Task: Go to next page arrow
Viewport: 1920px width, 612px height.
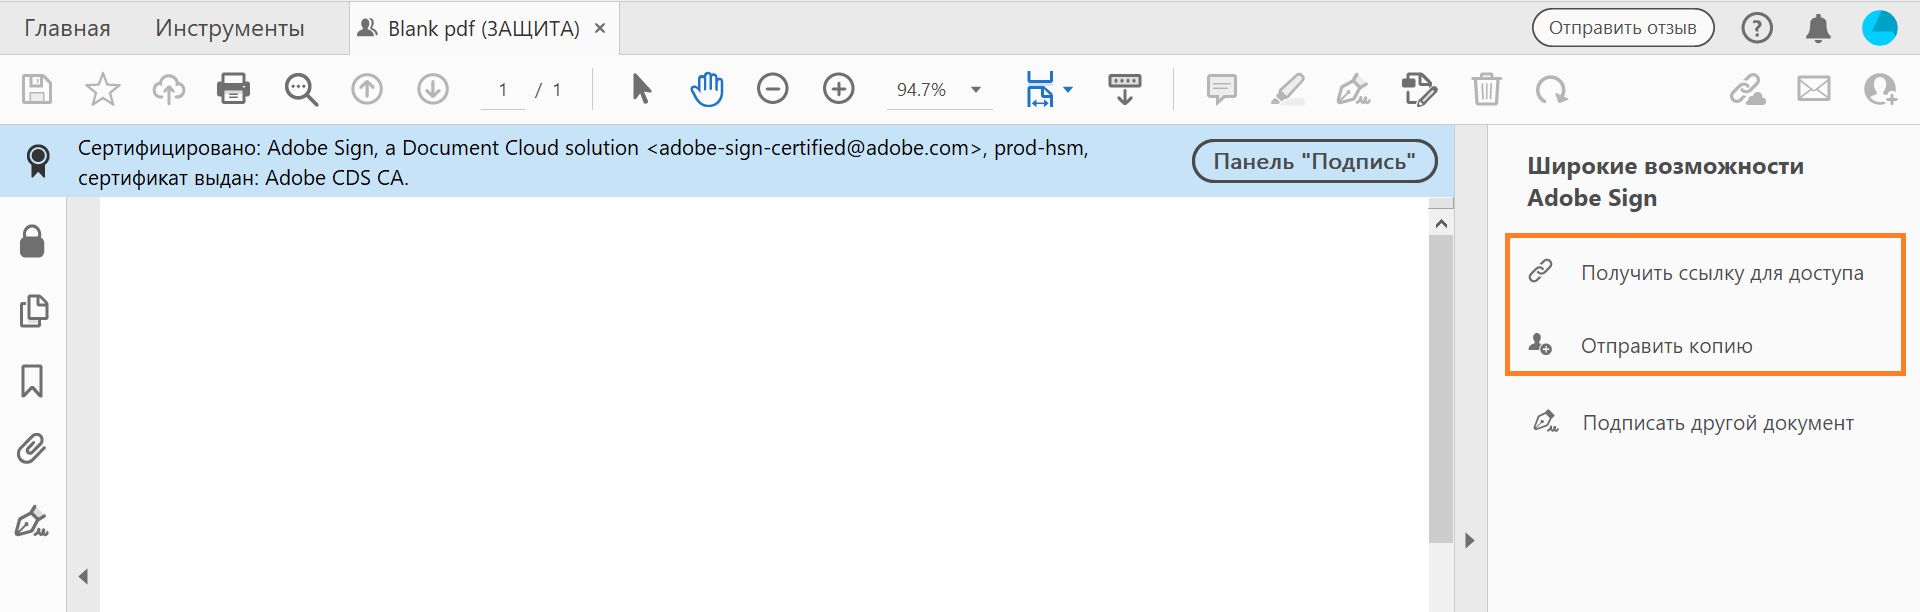Action: tap(433, 89)
